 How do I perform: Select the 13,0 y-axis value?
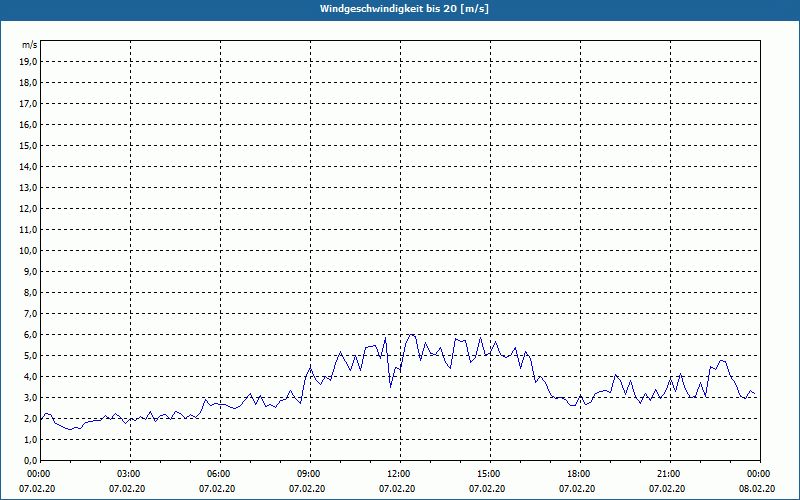[28, 188]
